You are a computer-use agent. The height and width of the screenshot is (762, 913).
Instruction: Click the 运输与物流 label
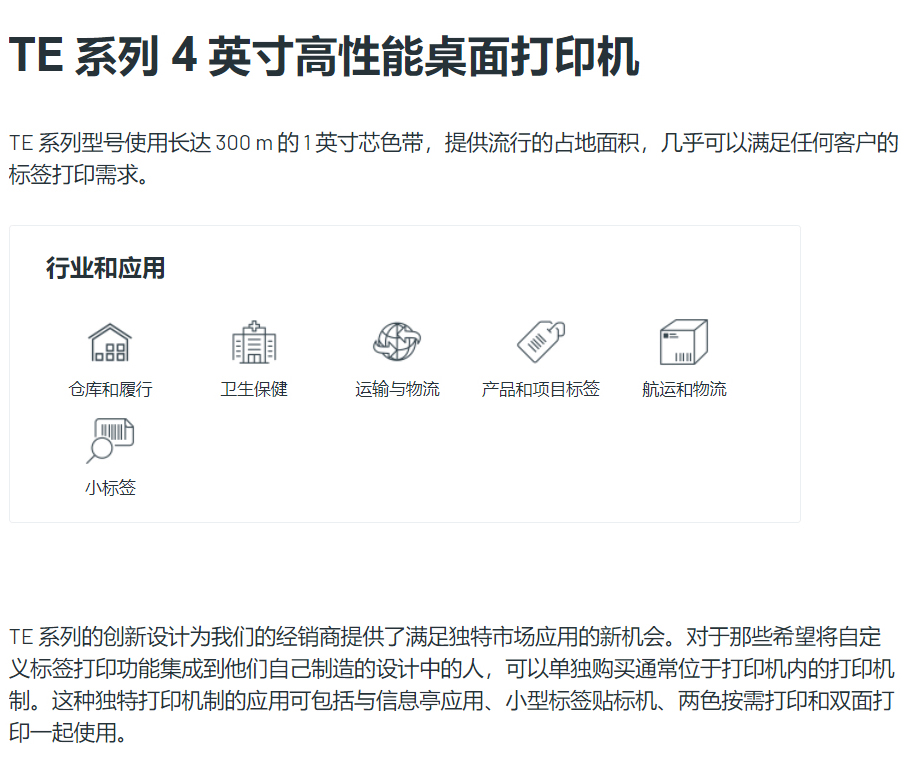397,389
